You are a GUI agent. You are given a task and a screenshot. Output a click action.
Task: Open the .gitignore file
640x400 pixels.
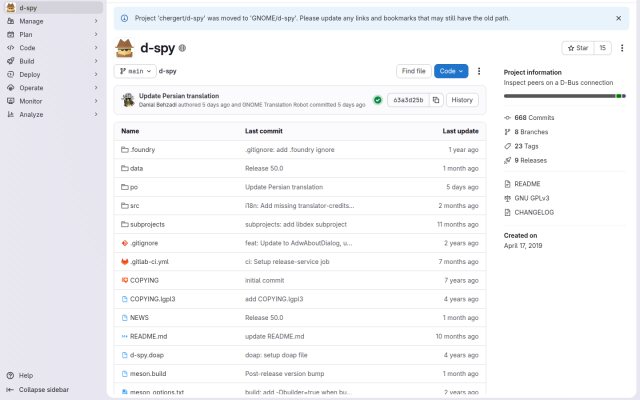[144, 243]
